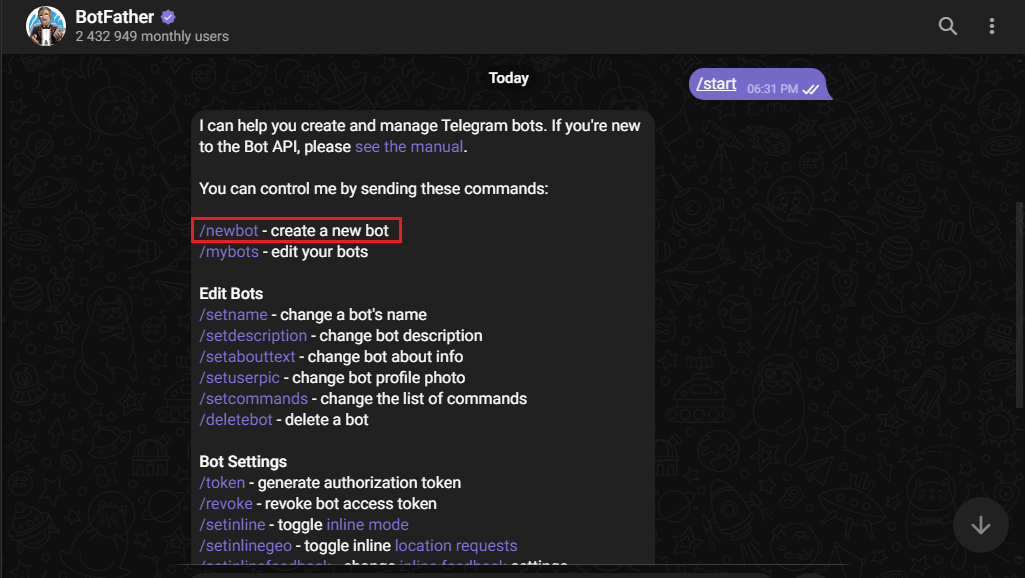
Task: Select the /deletebot command
Action: (236, 419)
